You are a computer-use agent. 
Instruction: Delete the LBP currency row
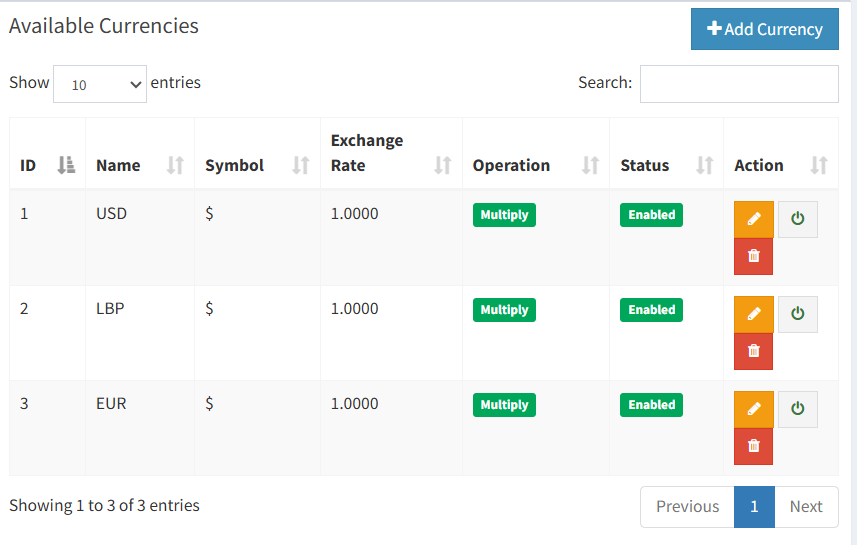(754, 351)
